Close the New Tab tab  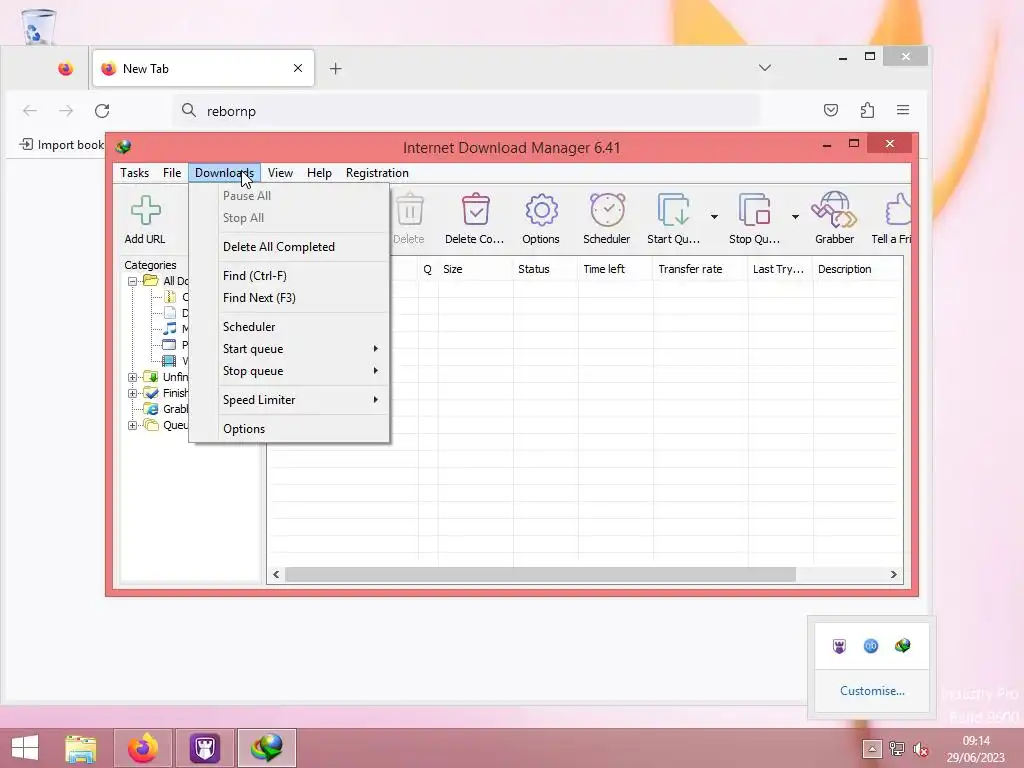click(298, 68)
